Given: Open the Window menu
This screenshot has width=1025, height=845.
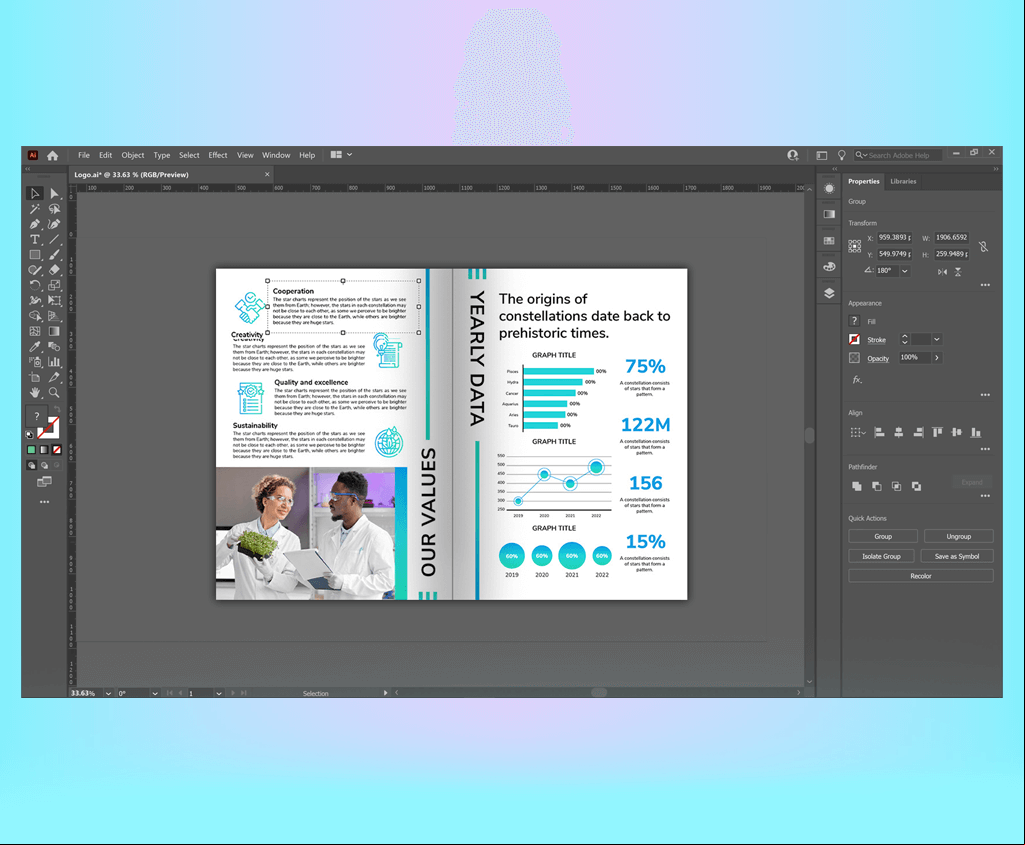Looking at the screenshot, I should coord(276,155).
